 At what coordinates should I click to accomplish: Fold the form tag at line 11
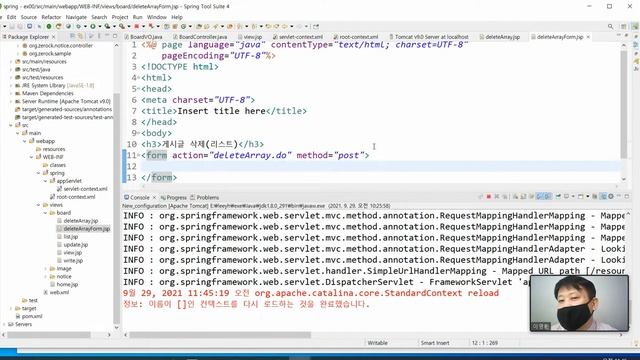[x=138, y=156]
